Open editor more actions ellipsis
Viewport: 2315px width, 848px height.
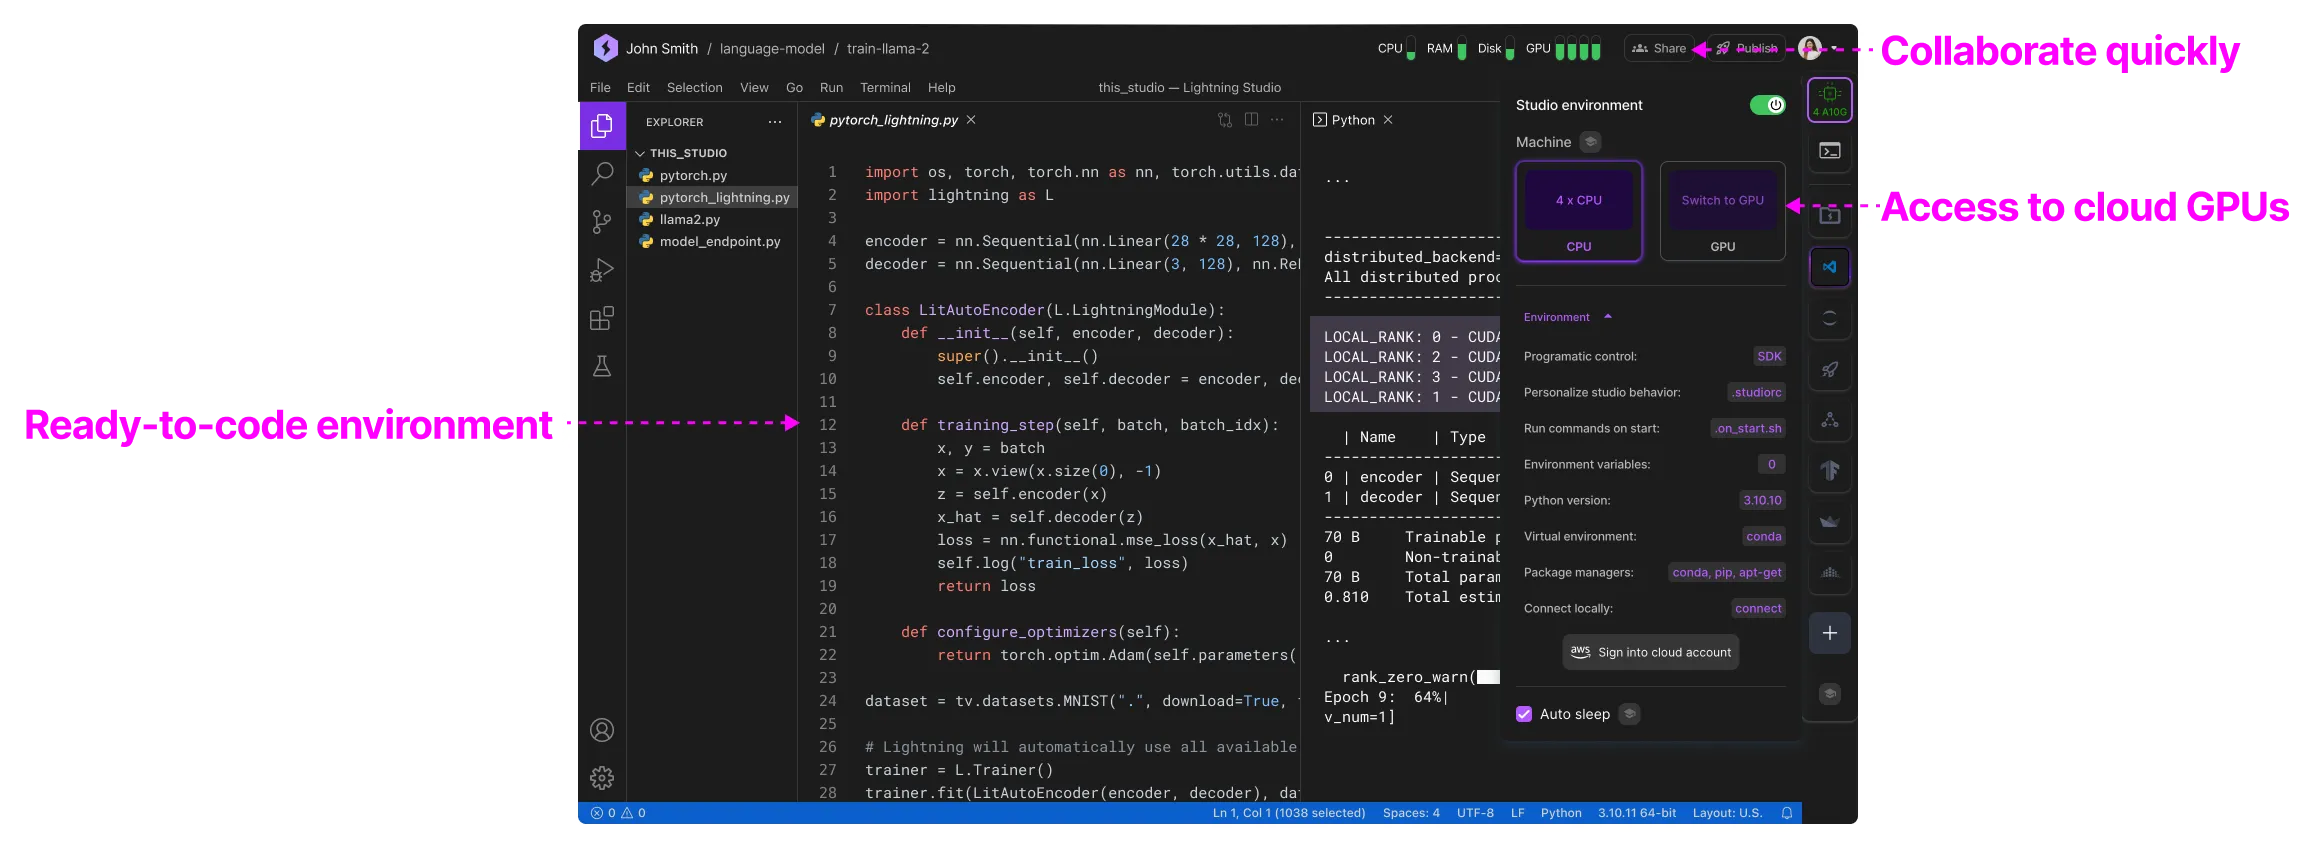1277,120
